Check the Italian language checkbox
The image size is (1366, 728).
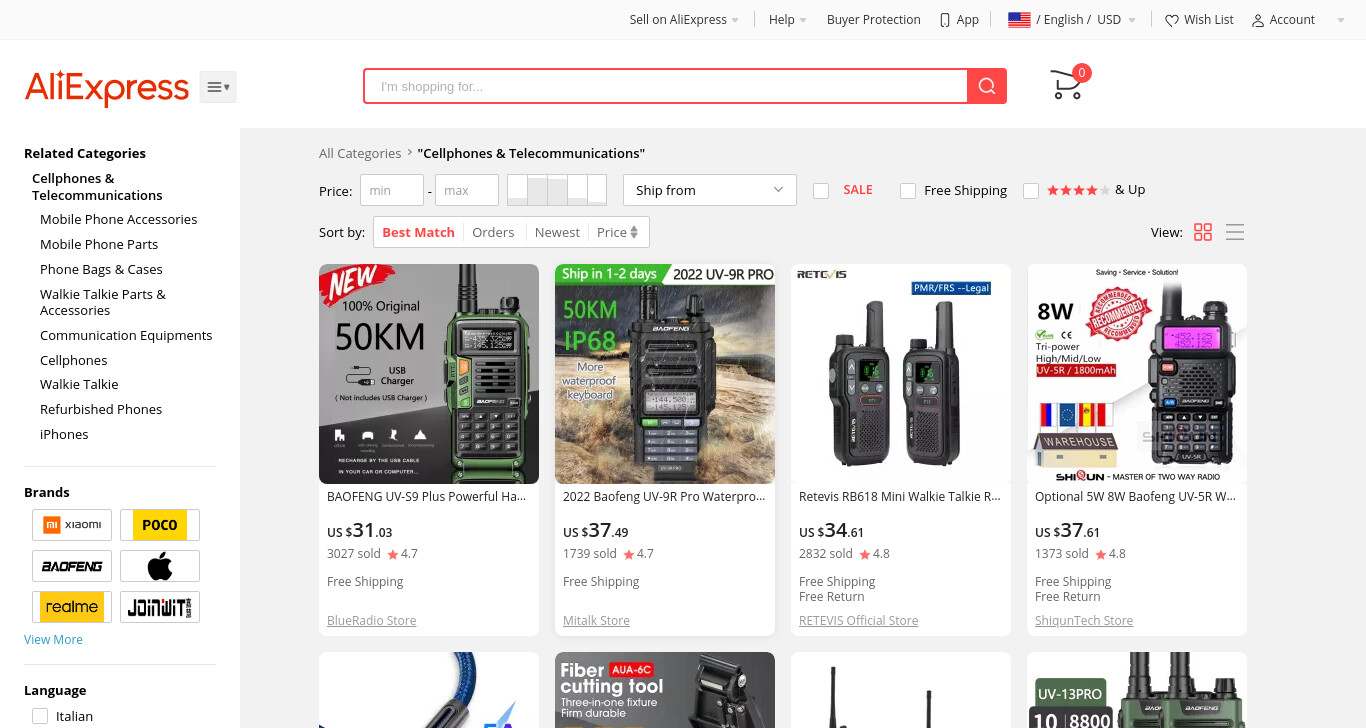click(x=40, y=716)
